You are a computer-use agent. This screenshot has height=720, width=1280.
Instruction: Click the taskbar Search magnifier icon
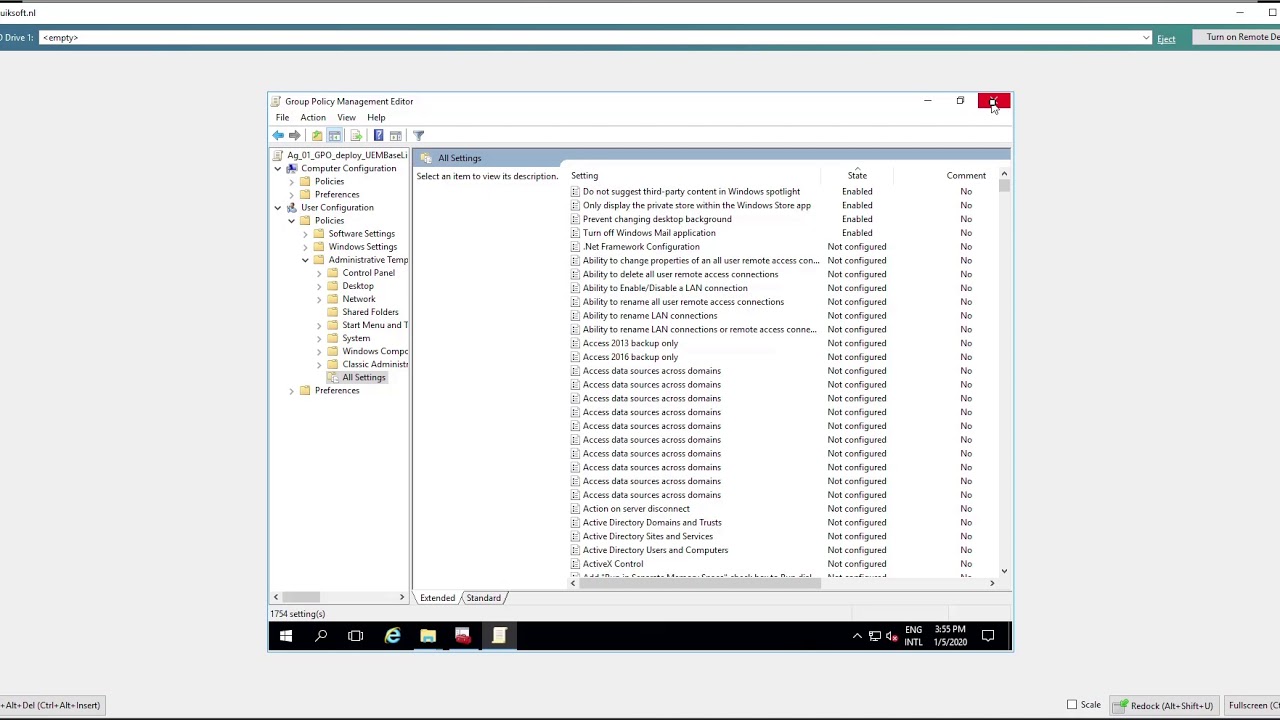tap(321, 636)
